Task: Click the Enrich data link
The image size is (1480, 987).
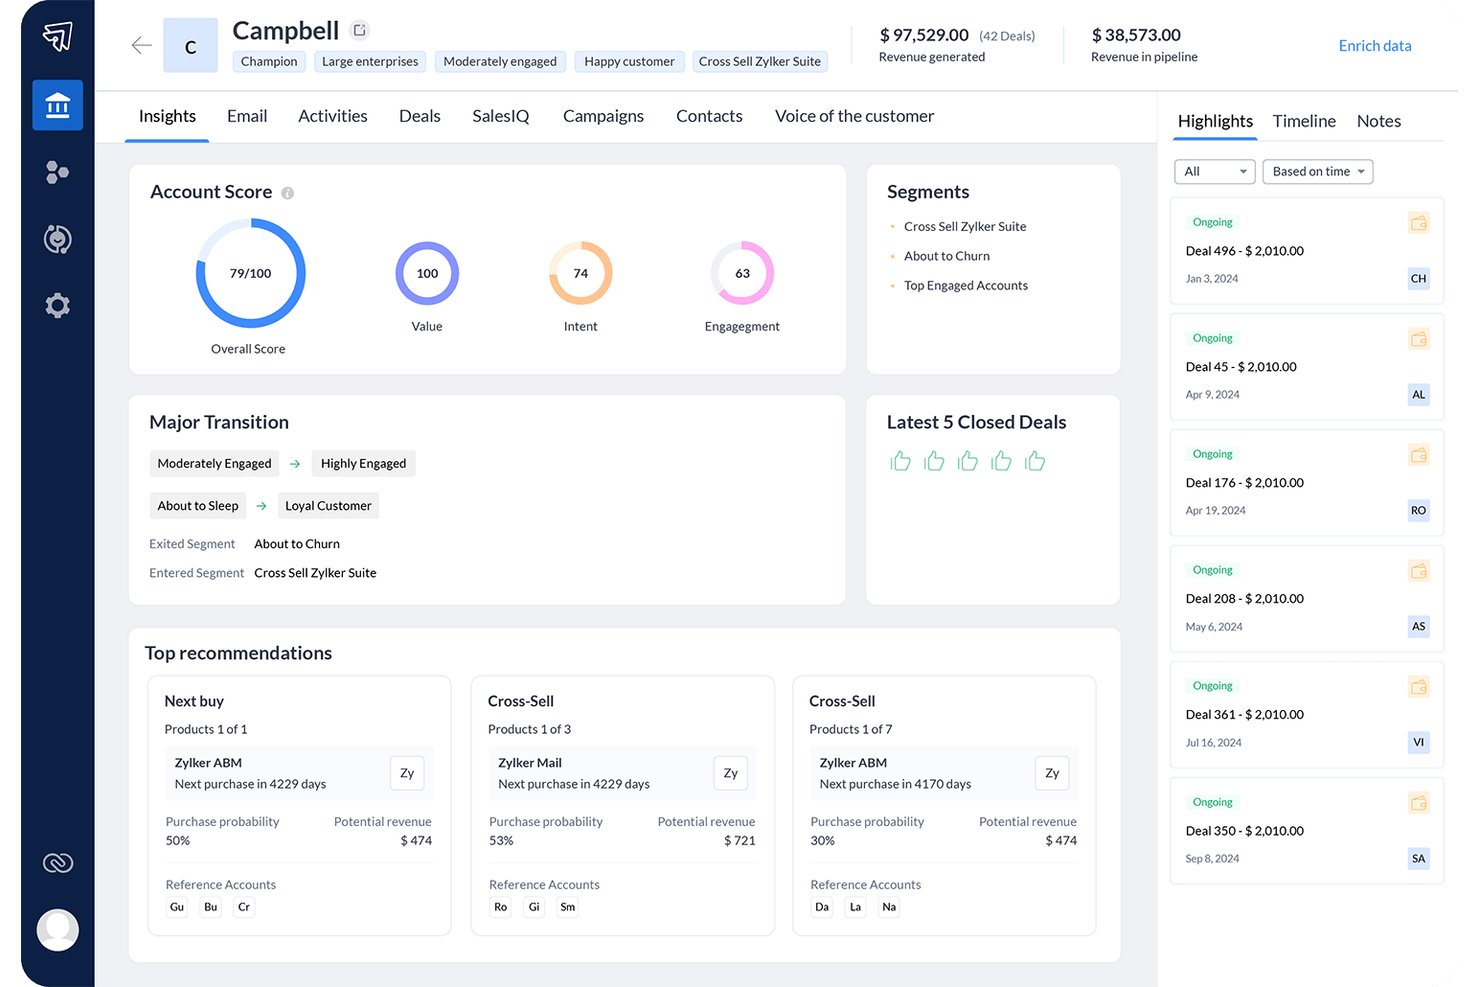Action: [1375, 46]
